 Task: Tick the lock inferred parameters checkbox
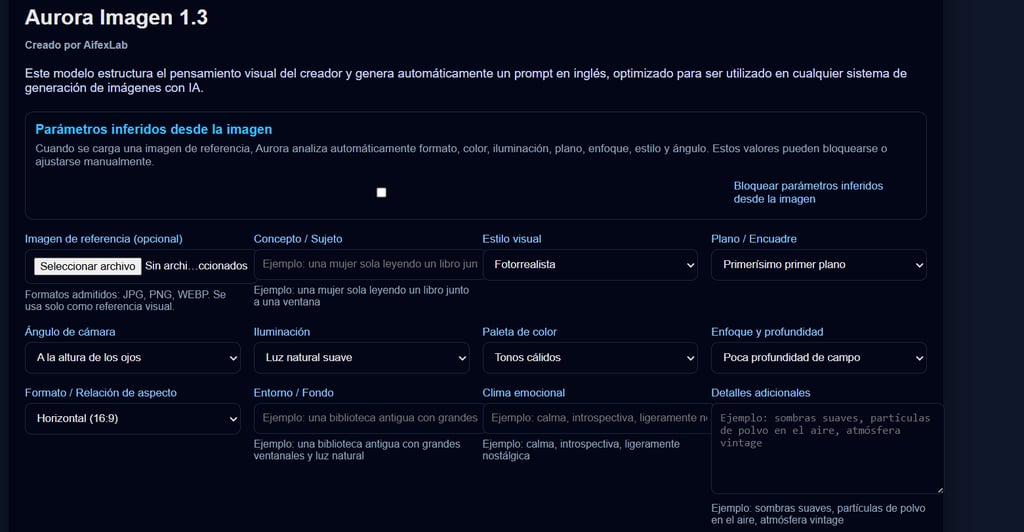click(x=381, y=193)
